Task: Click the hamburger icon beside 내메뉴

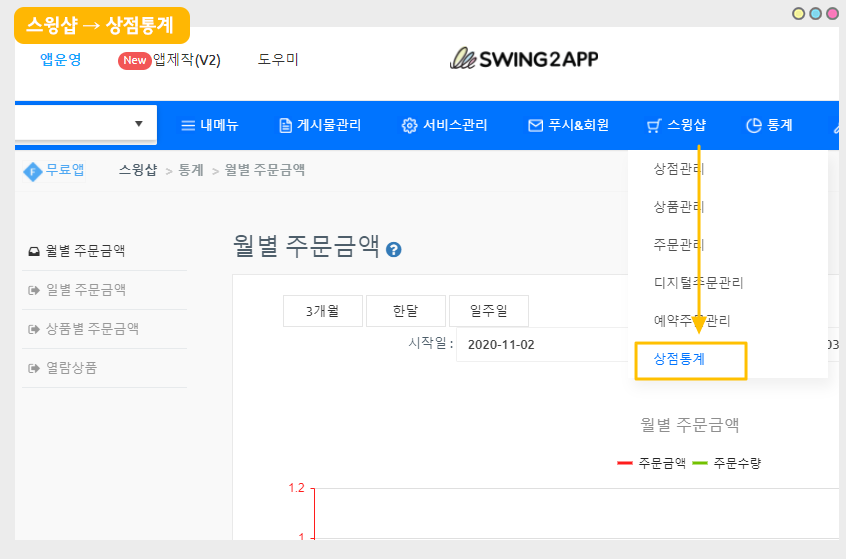Action: (x=187, y=126)
